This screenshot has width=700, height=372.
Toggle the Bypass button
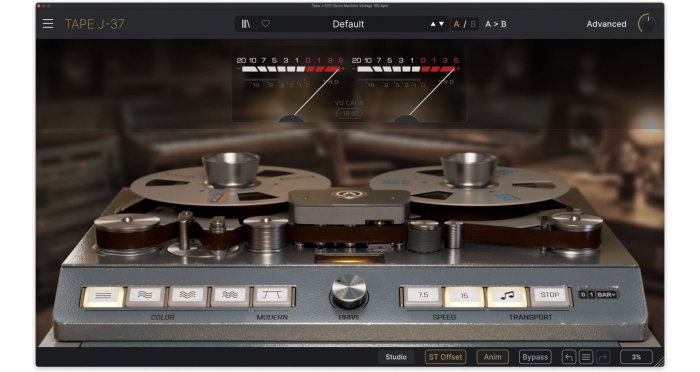(535, 357)
